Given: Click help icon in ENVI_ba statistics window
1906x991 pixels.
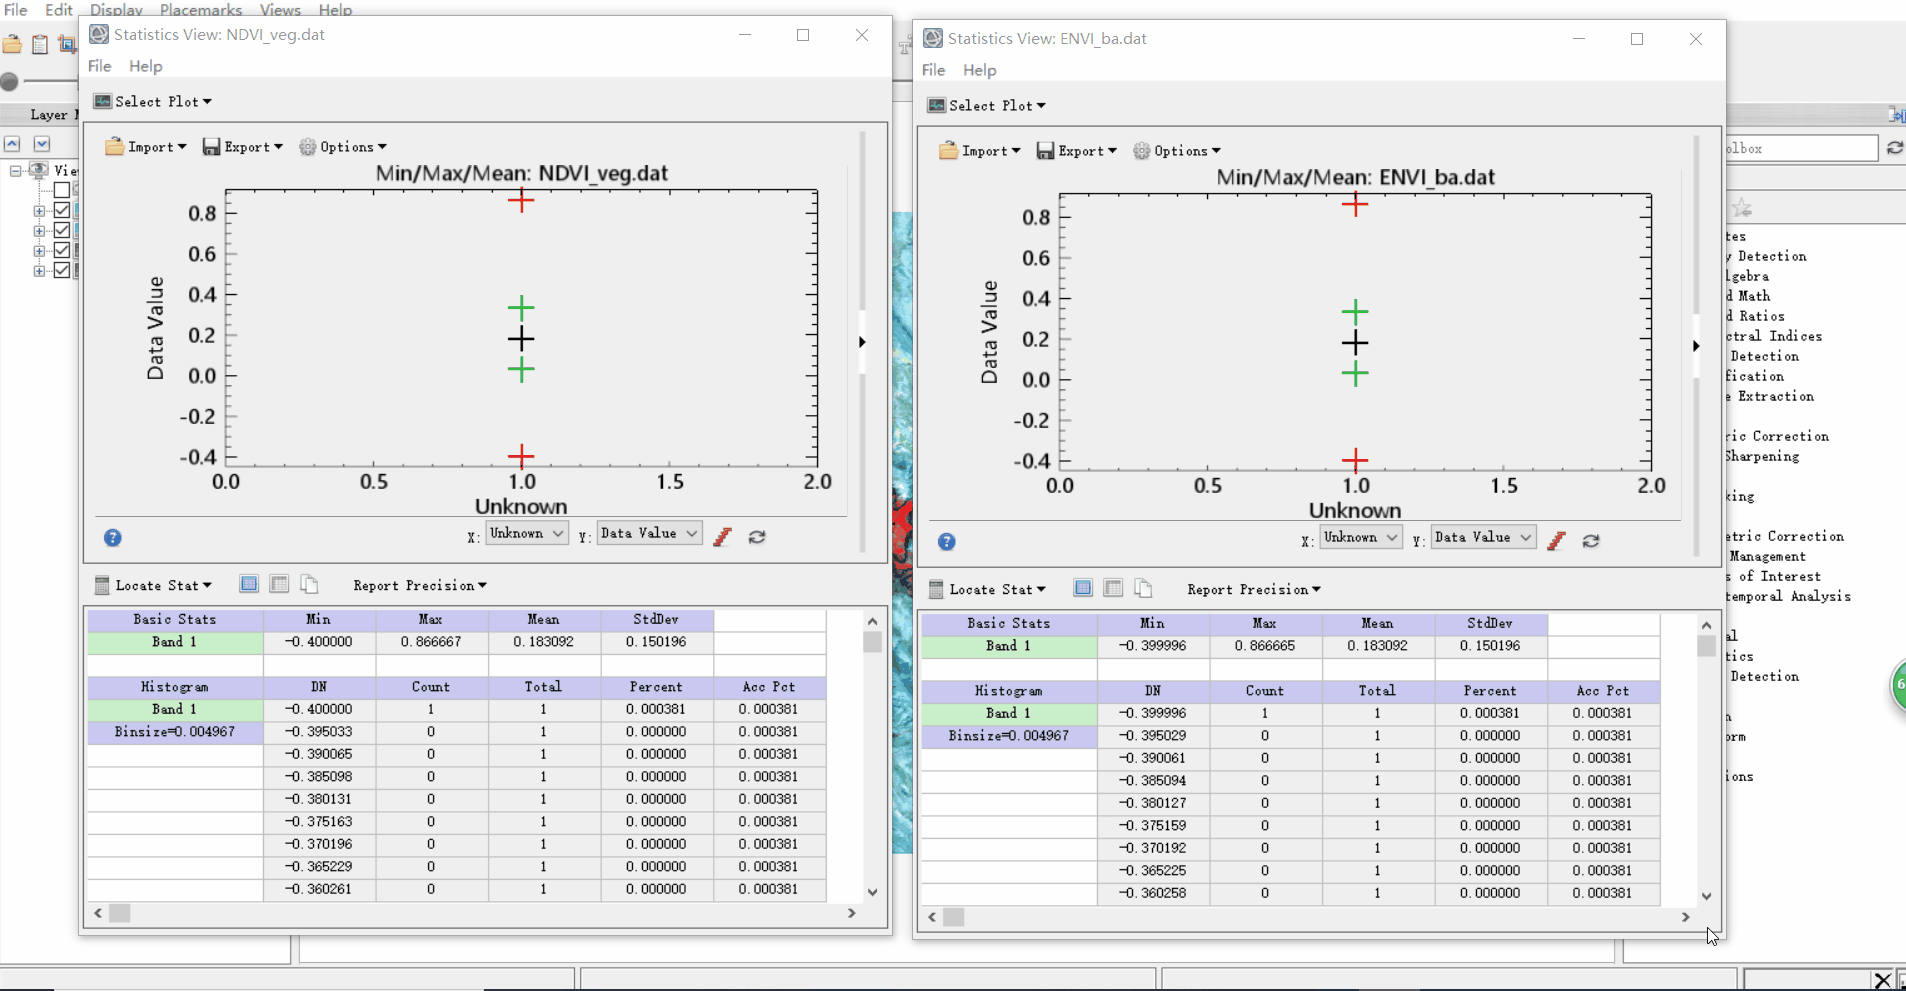Looking at the screenshot, I should [x=947, y=542].
